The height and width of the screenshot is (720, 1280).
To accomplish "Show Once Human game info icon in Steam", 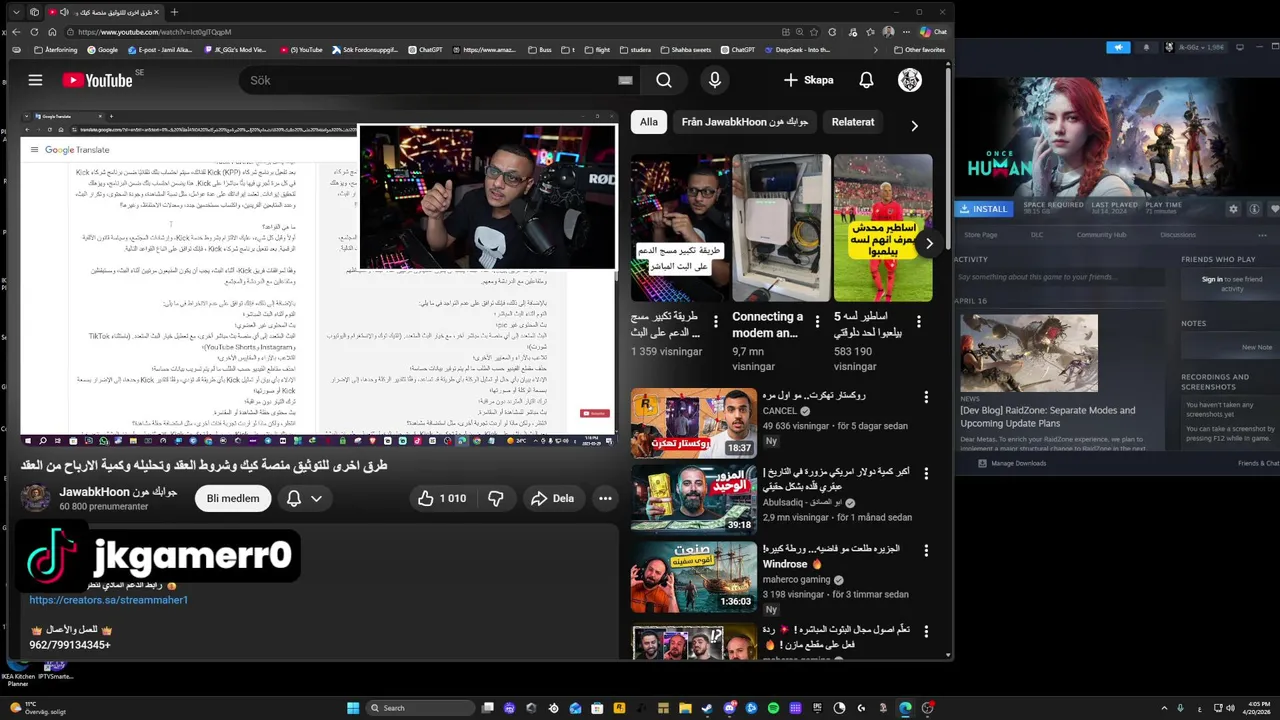I will tap(1254, 209).
